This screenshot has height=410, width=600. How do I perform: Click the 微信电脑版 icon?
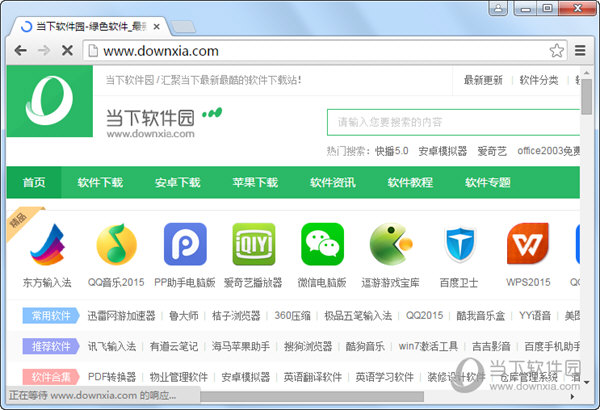click(322, 245)
